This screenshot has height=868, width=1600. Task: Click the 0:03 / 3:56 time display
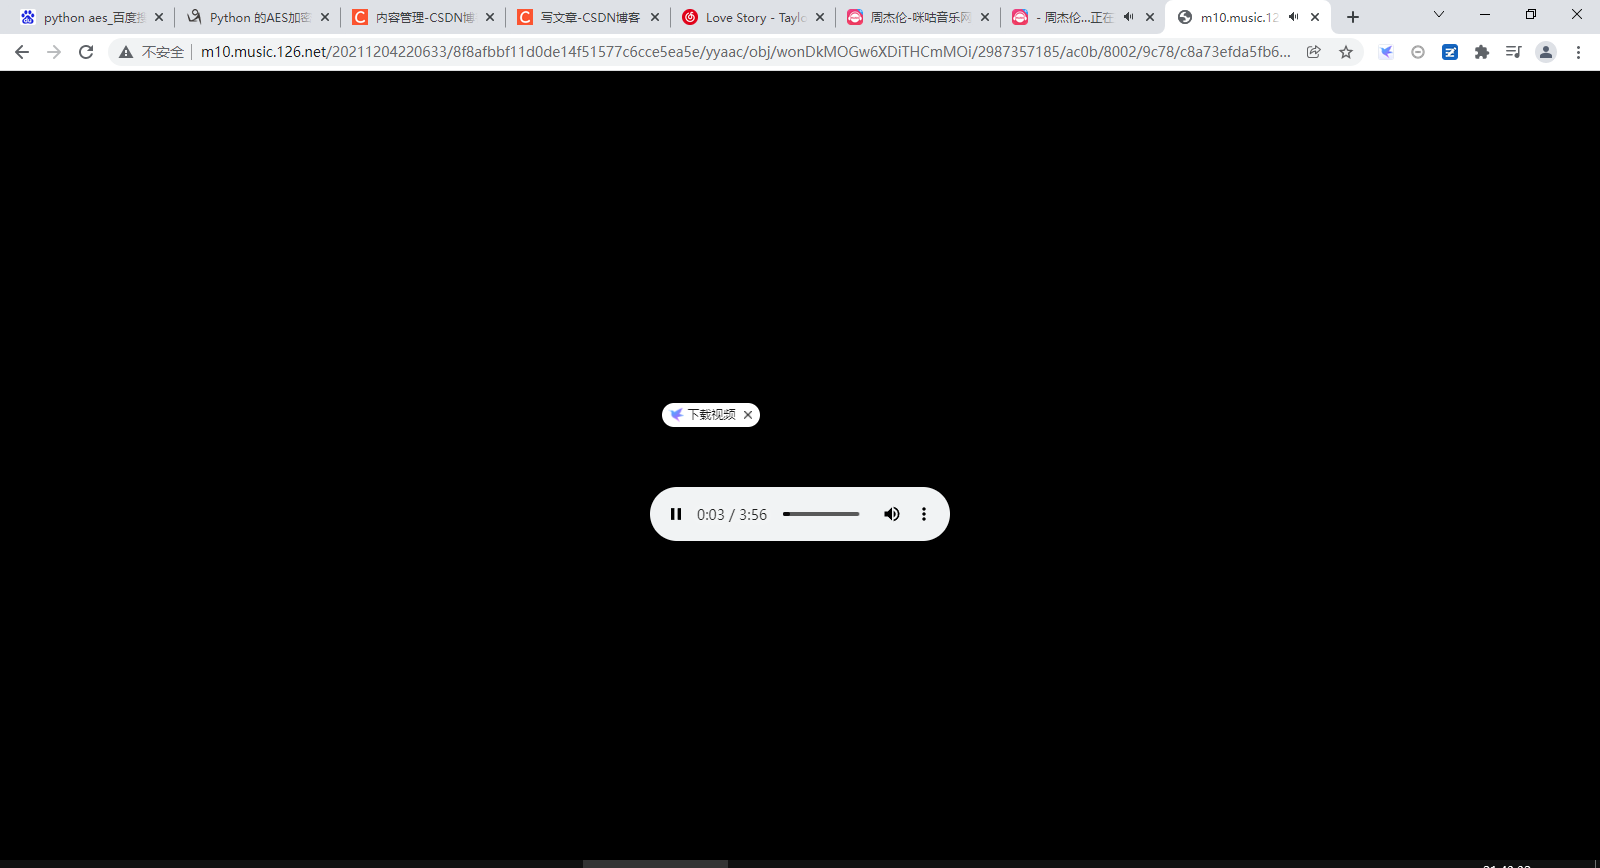pos(732,514)
